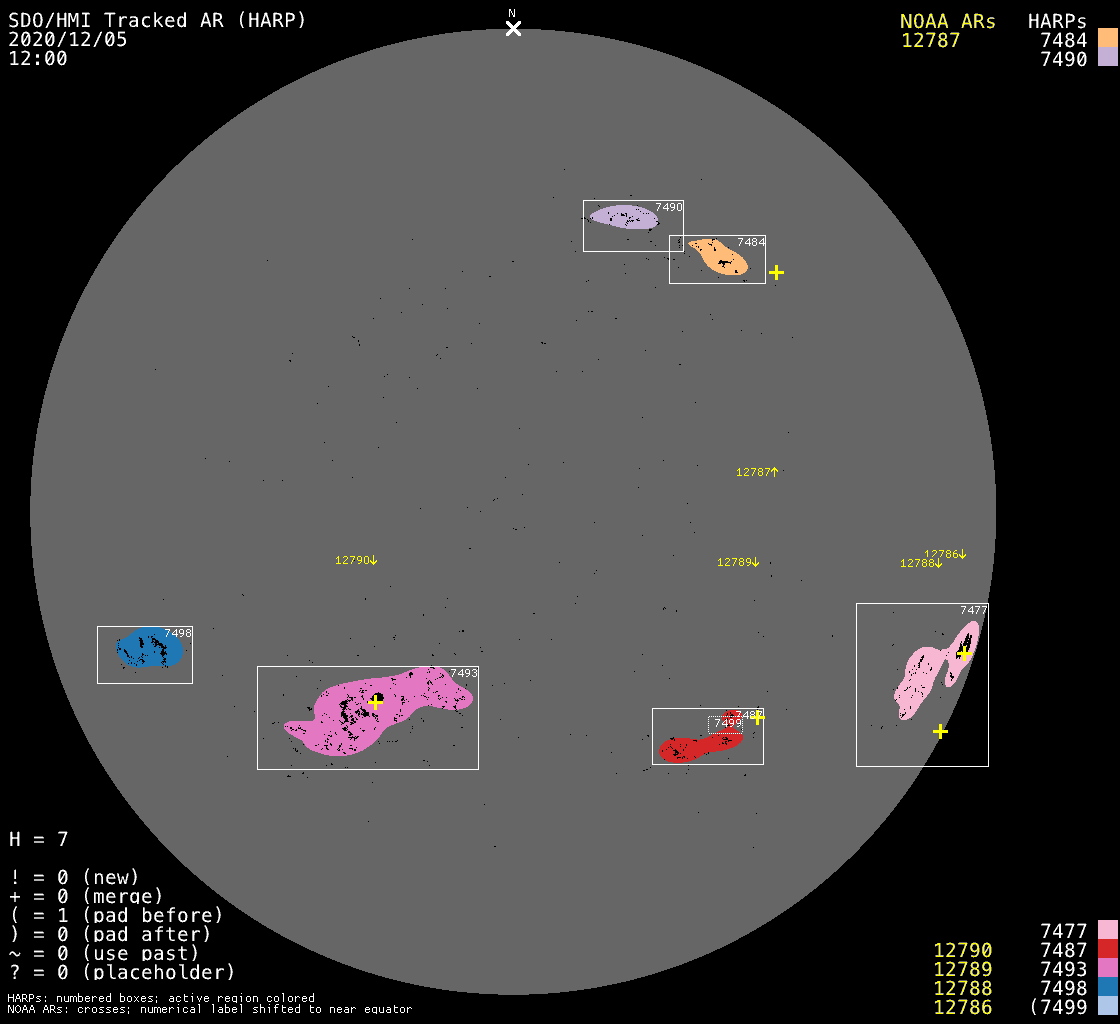Click the yellow cross below pink region 7477
This screenshot has width=1120, height=1024.
(940, 731)
